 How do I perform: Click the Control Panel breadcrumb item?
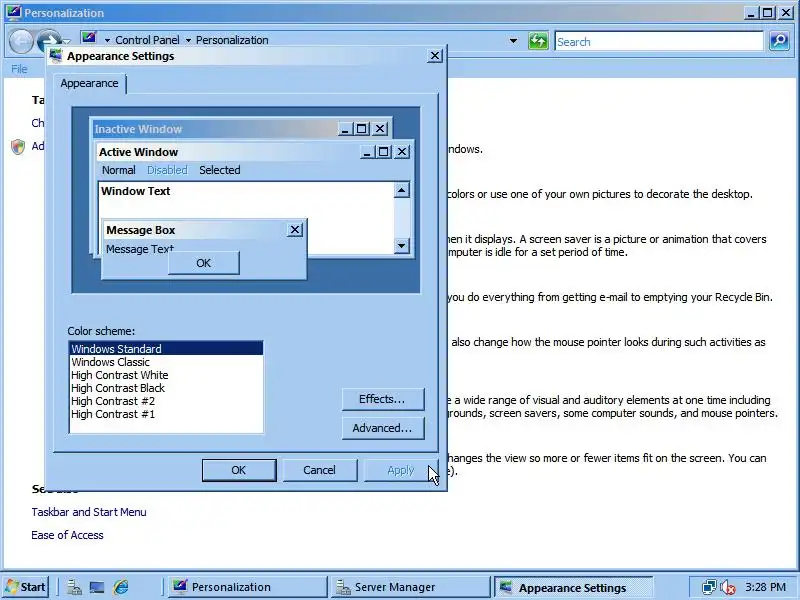[147, 40]
